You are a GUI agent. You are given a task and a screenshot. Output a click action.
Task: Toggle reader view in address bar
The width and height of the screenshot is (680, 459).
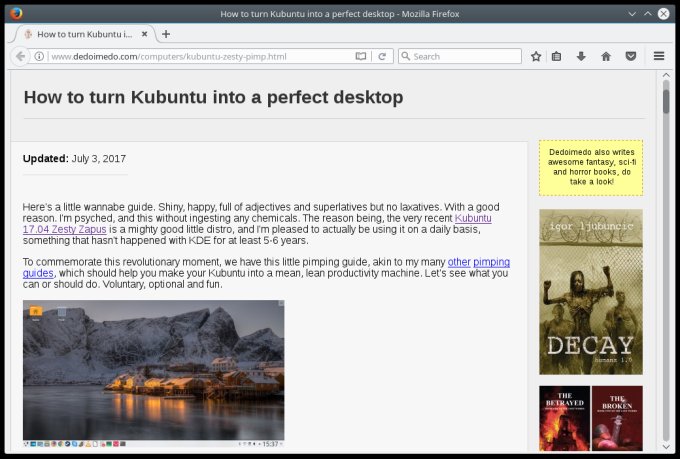click(361, 57)
